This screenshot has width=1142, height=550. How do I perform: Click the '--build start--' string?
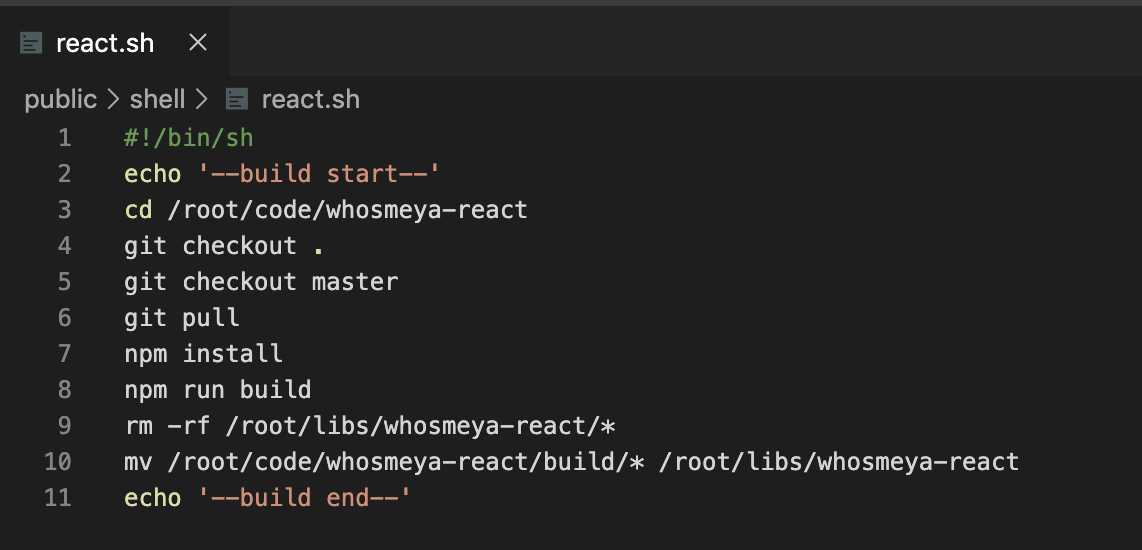[x=319, y=174]
